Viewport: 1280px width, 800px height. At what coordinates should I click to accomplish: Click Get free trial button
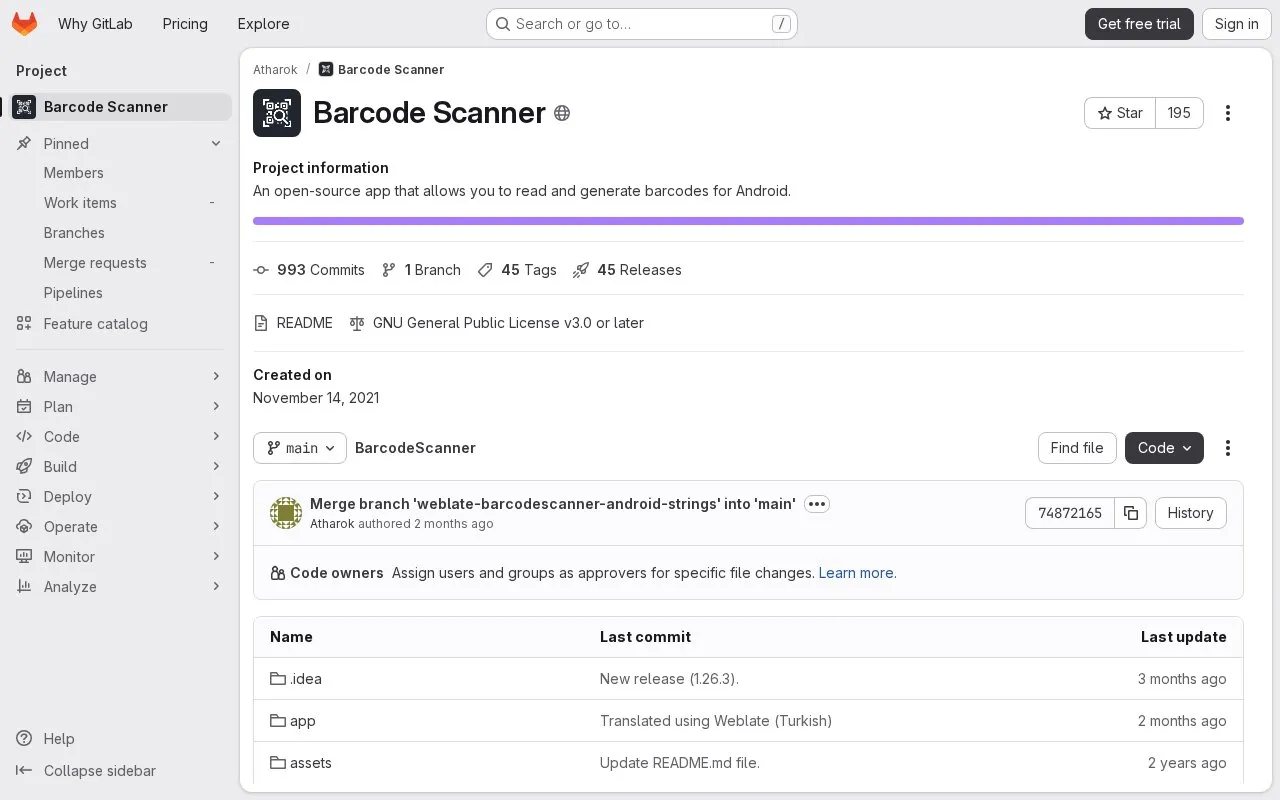click(x=1139, y=24)
